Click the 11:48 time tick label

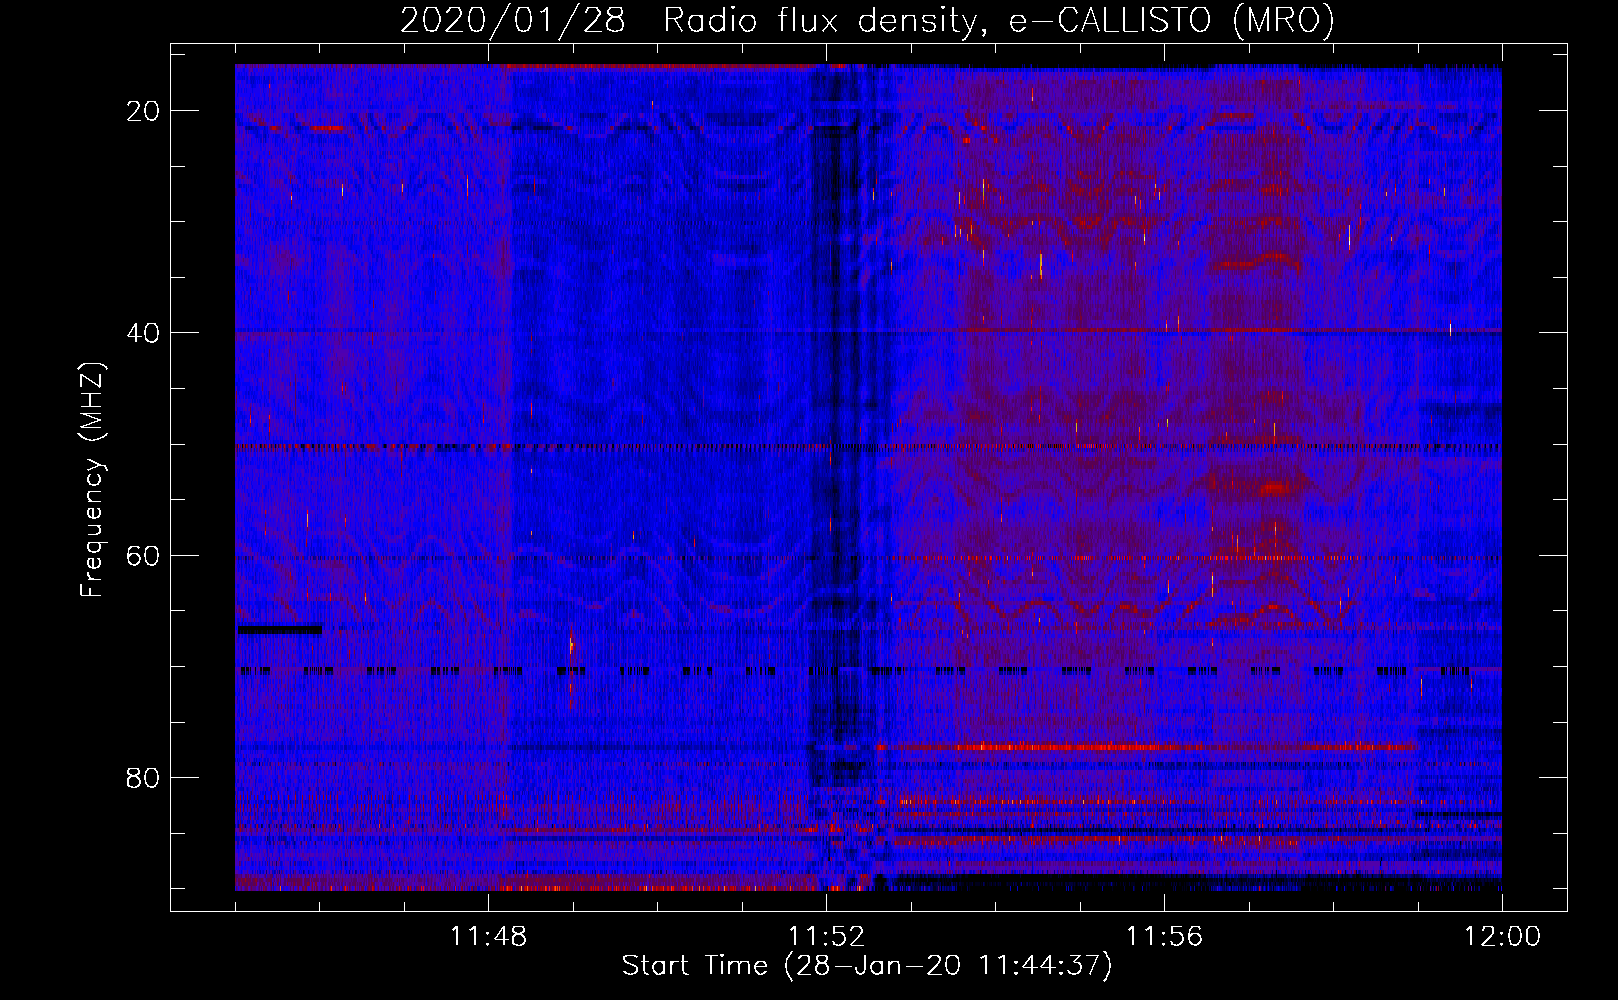[488, 936]
